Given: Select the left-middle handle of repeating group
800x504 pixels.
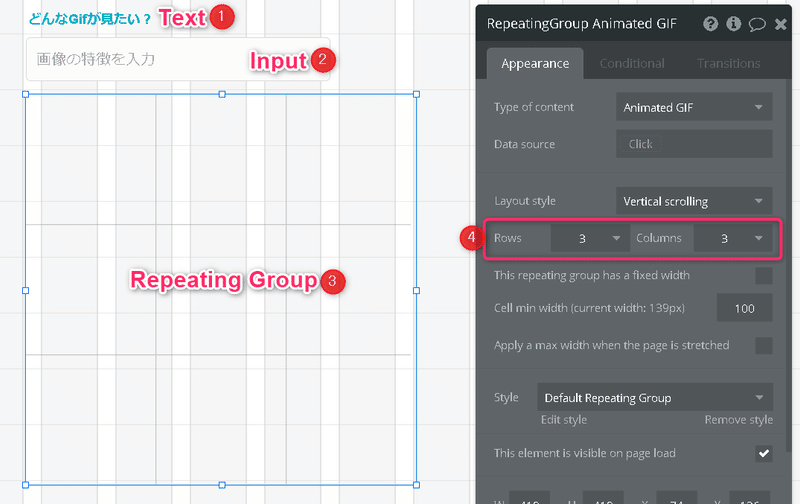Looking at the screenshot, I should (x=26, y=290).
